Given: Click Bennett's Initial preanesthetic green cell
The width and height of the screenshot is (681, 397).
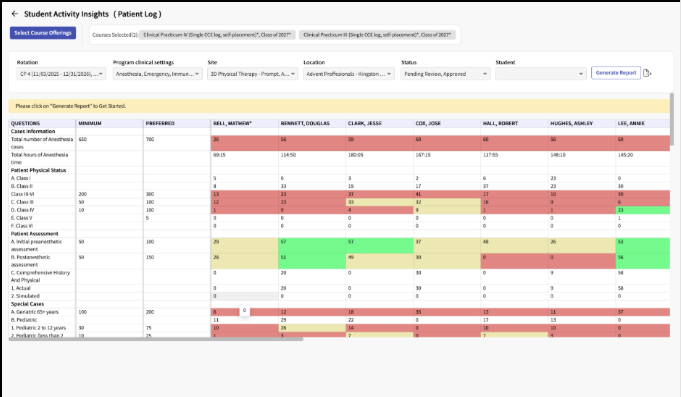Looking at the screenshot, I should [312, 245].
